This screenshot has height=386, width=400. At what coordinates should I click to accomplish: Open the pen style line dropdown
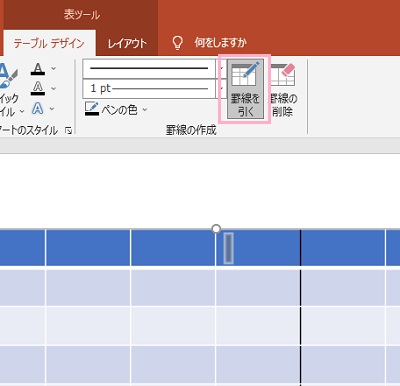[x=222, y=68]
